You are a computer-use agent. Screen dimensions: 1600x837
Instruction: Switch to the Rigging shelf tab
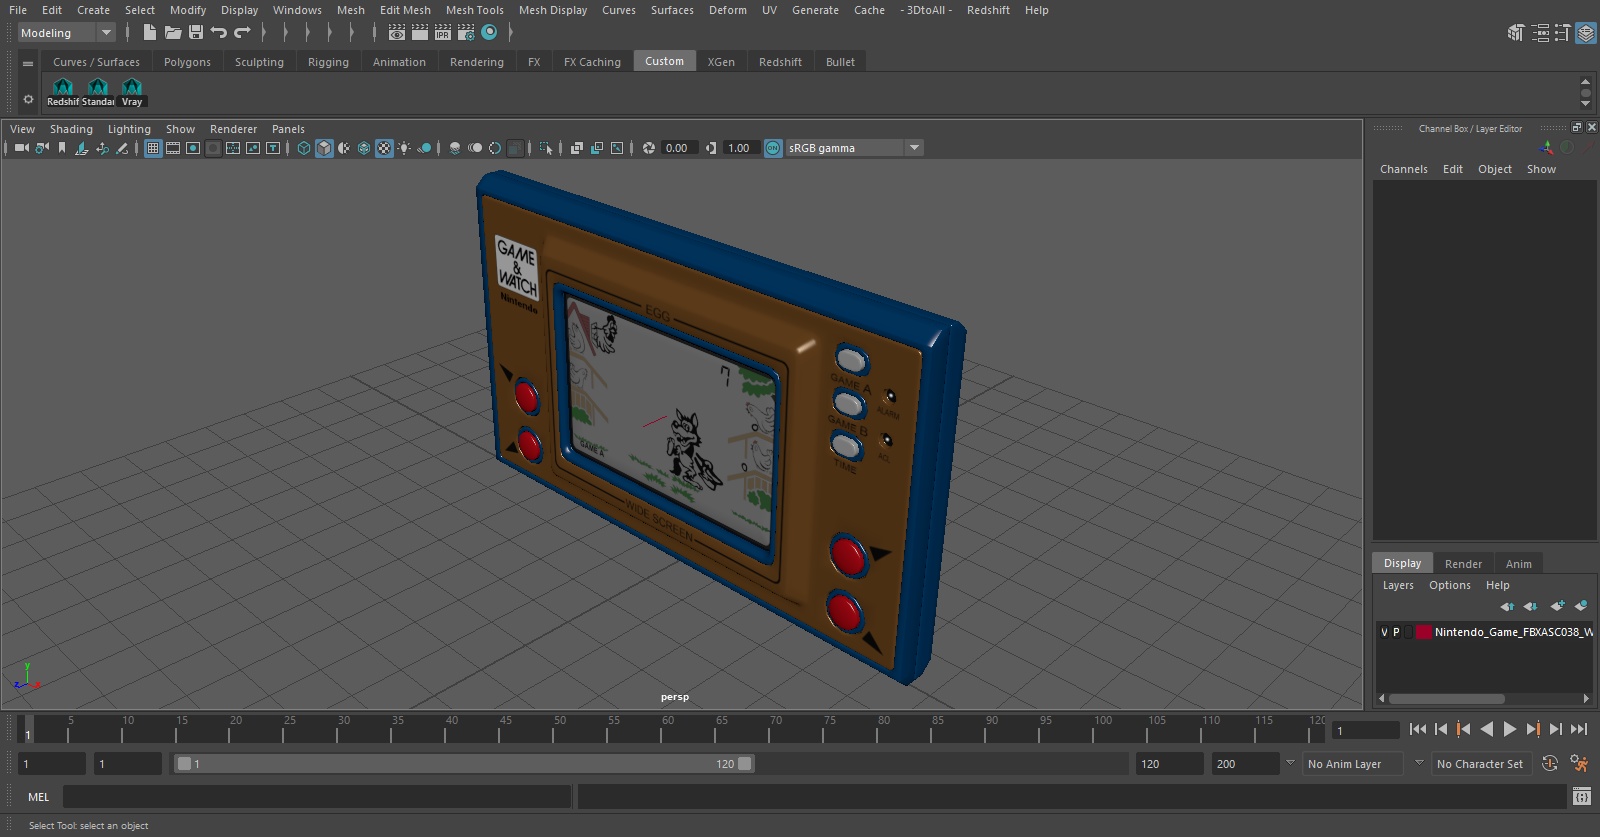328,62
